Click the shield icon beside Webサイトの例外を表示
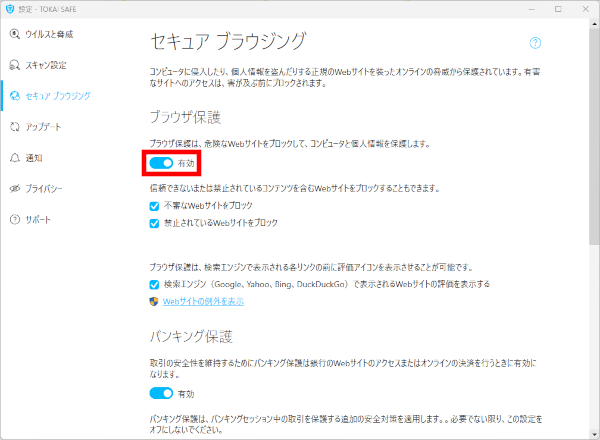Viewport: 600px width, 440px height. (x=154, y=301)
